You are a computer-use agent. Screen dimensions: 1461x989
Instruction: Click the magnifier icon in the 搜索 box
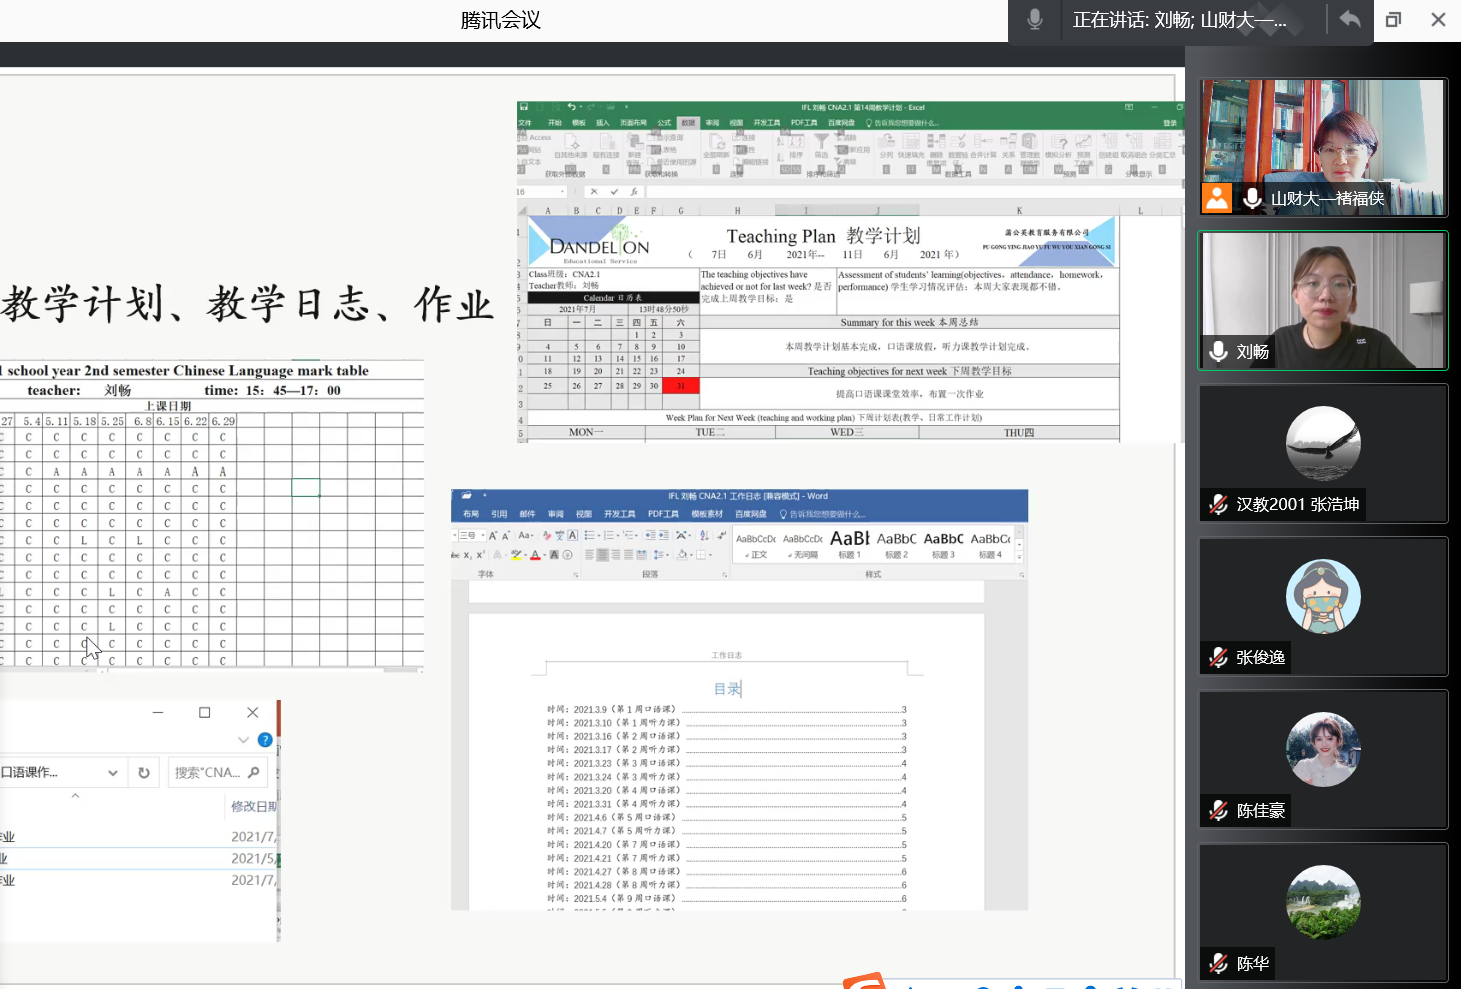point(254,773)
